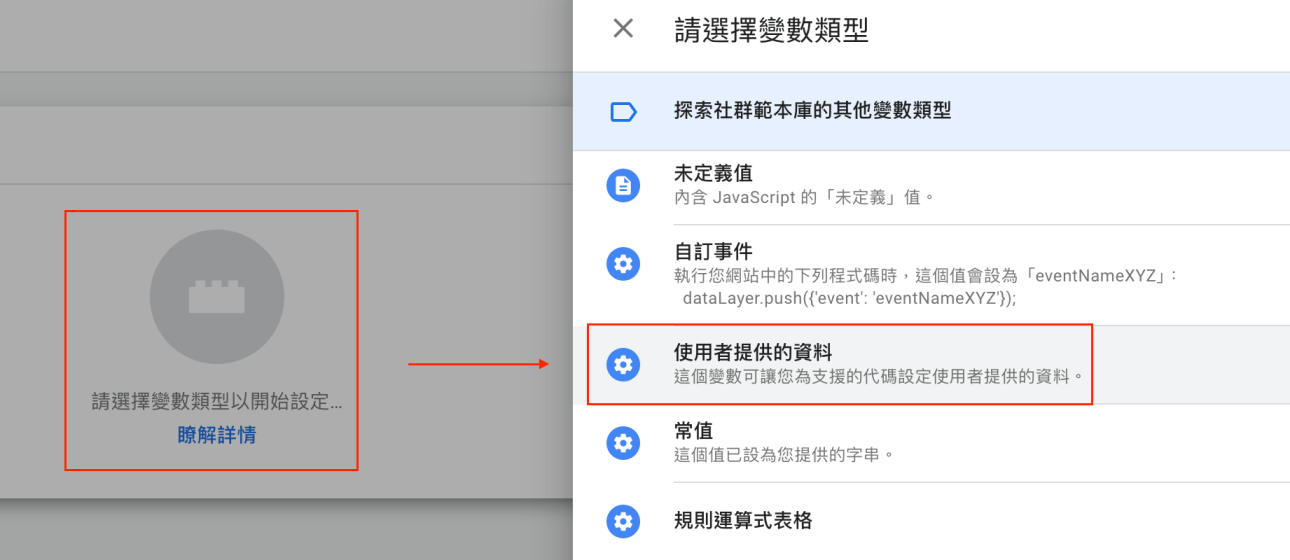The height and width of the screenshot is (560, 1290).
Task: Select 規則運算式表格 variable type title
Action: (x=743, y=521)
